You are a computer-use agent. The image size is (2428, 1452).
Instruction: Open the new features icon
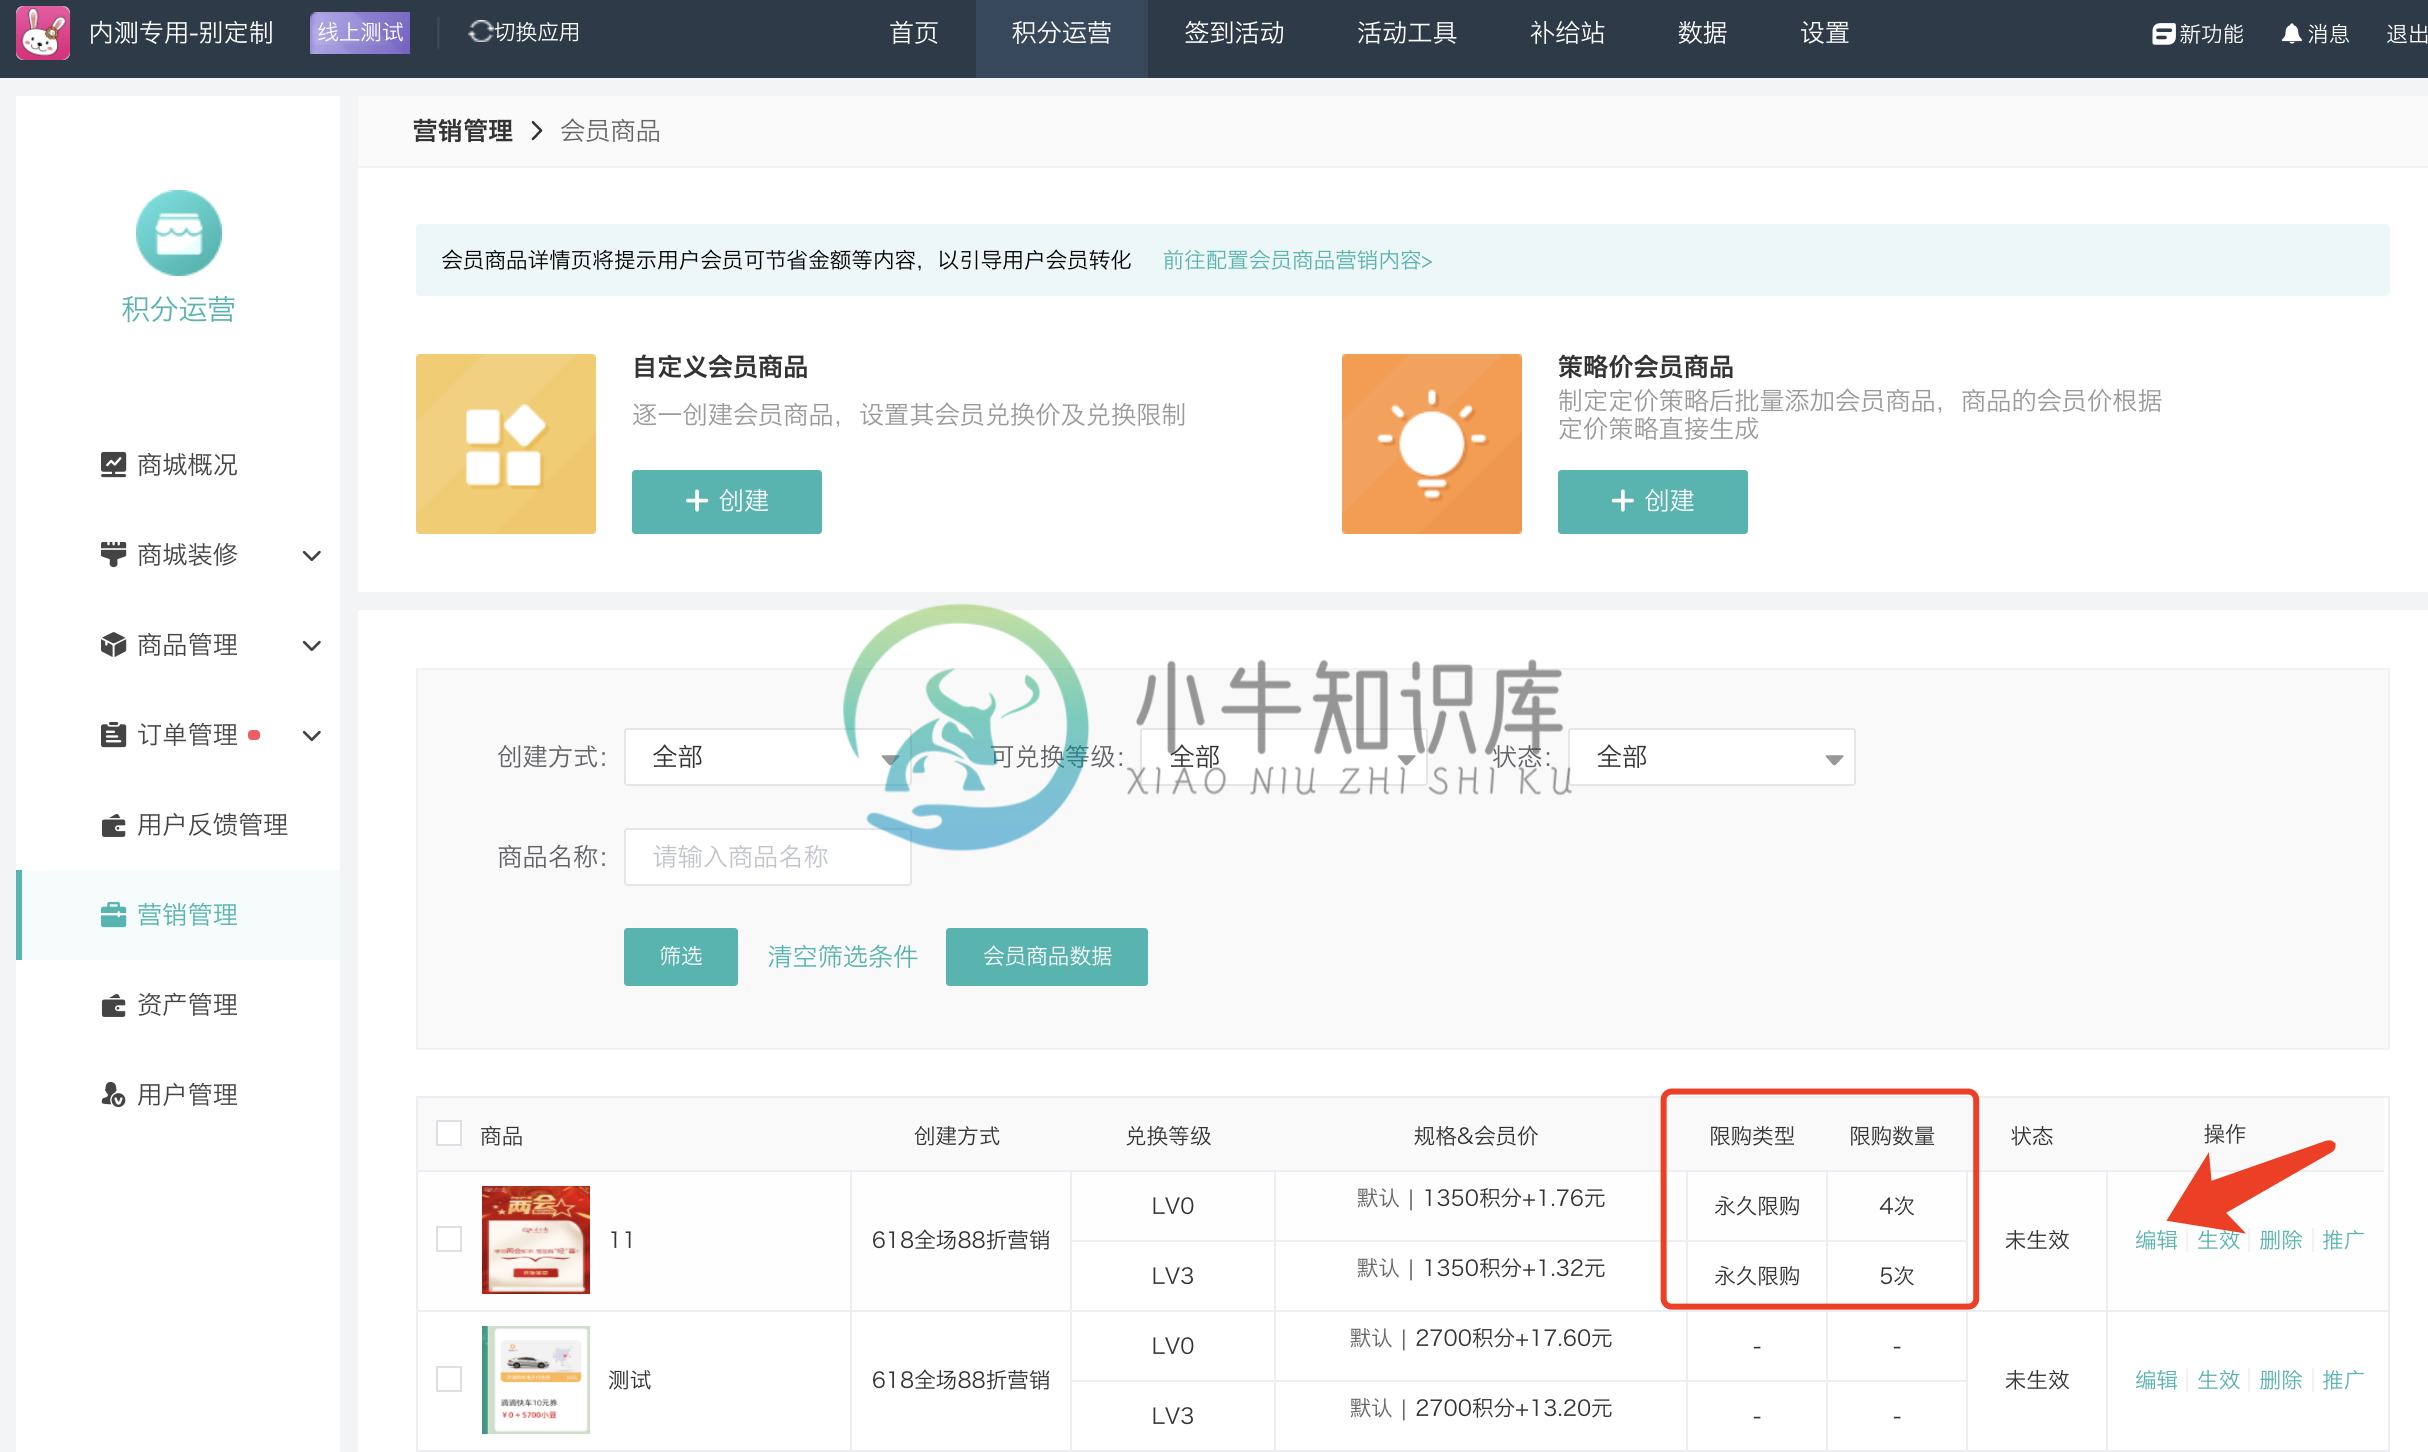click(x=2164, y=34)
